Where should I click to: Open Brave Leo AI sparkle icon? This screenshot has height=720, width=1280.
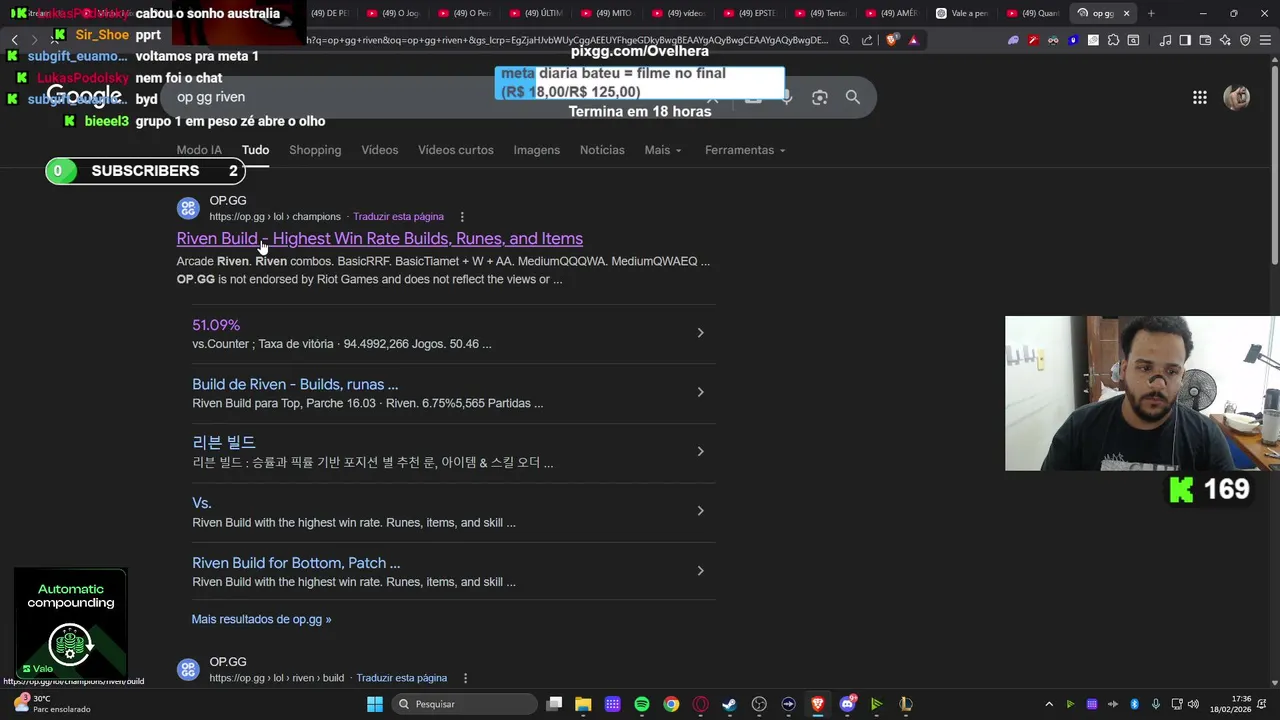coord(1225,40)
